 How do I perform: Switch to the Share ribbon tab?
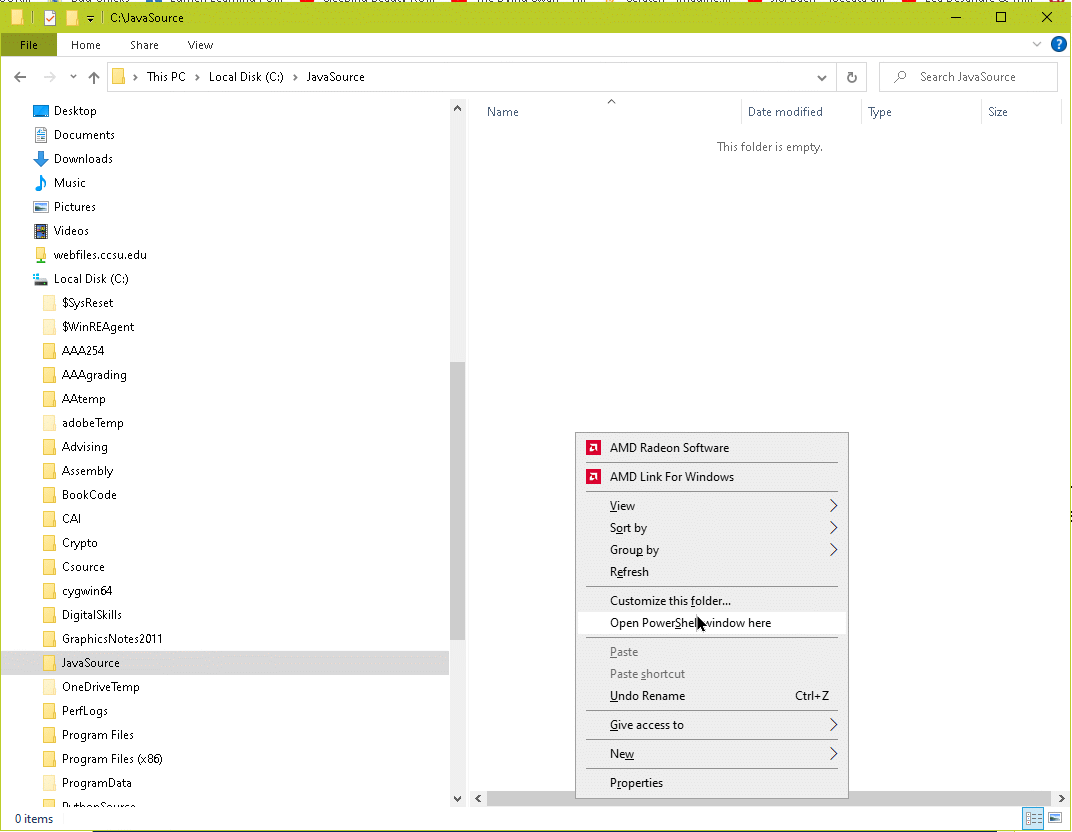tap(144, 45)
